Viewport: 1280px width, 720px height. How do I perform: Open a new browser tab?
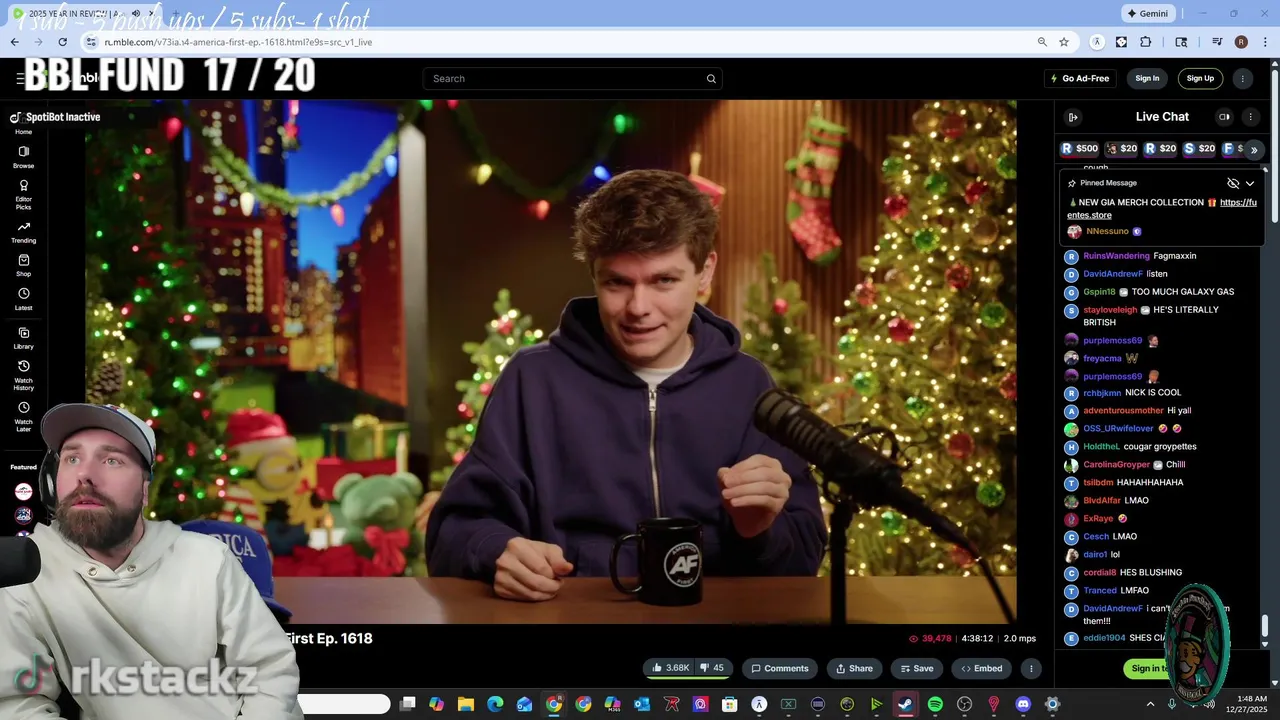178,14
